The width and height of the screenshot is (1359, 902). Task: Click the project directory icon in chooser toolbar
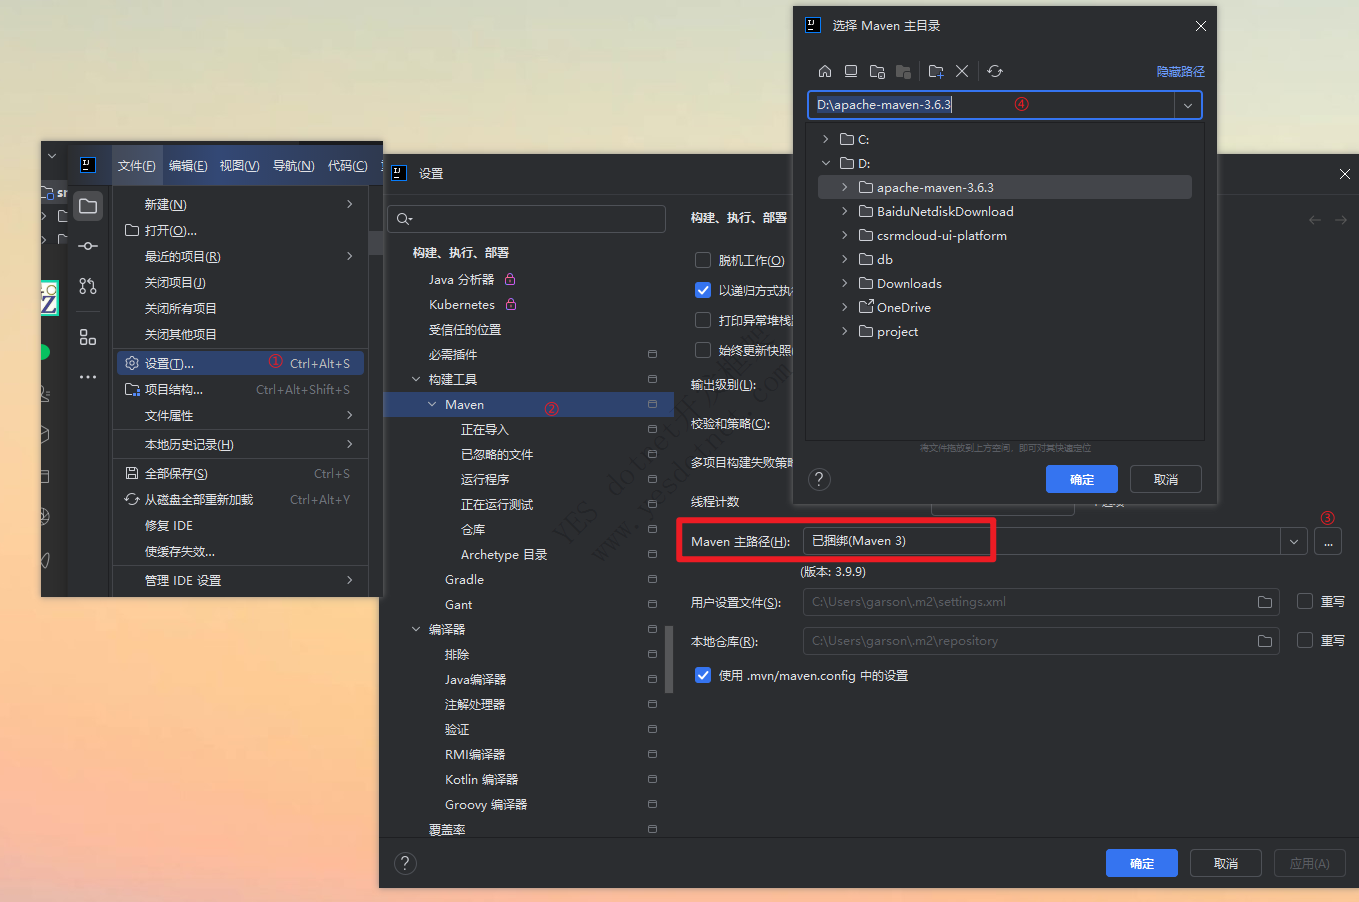877,71
